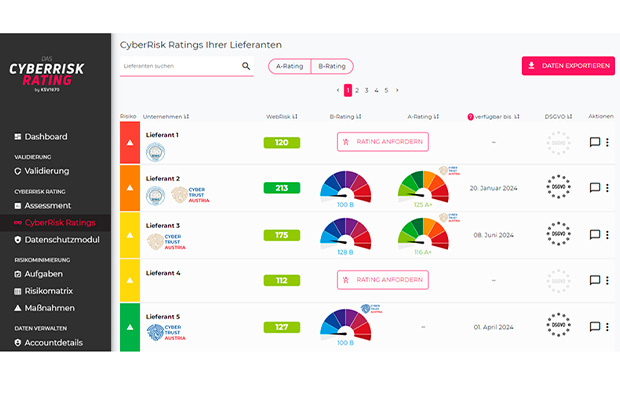Viewport: 620px width, 402px height.
Task: Open Dashboard in the sidebar
Action: pyautogui.click(x=46, y=137)
